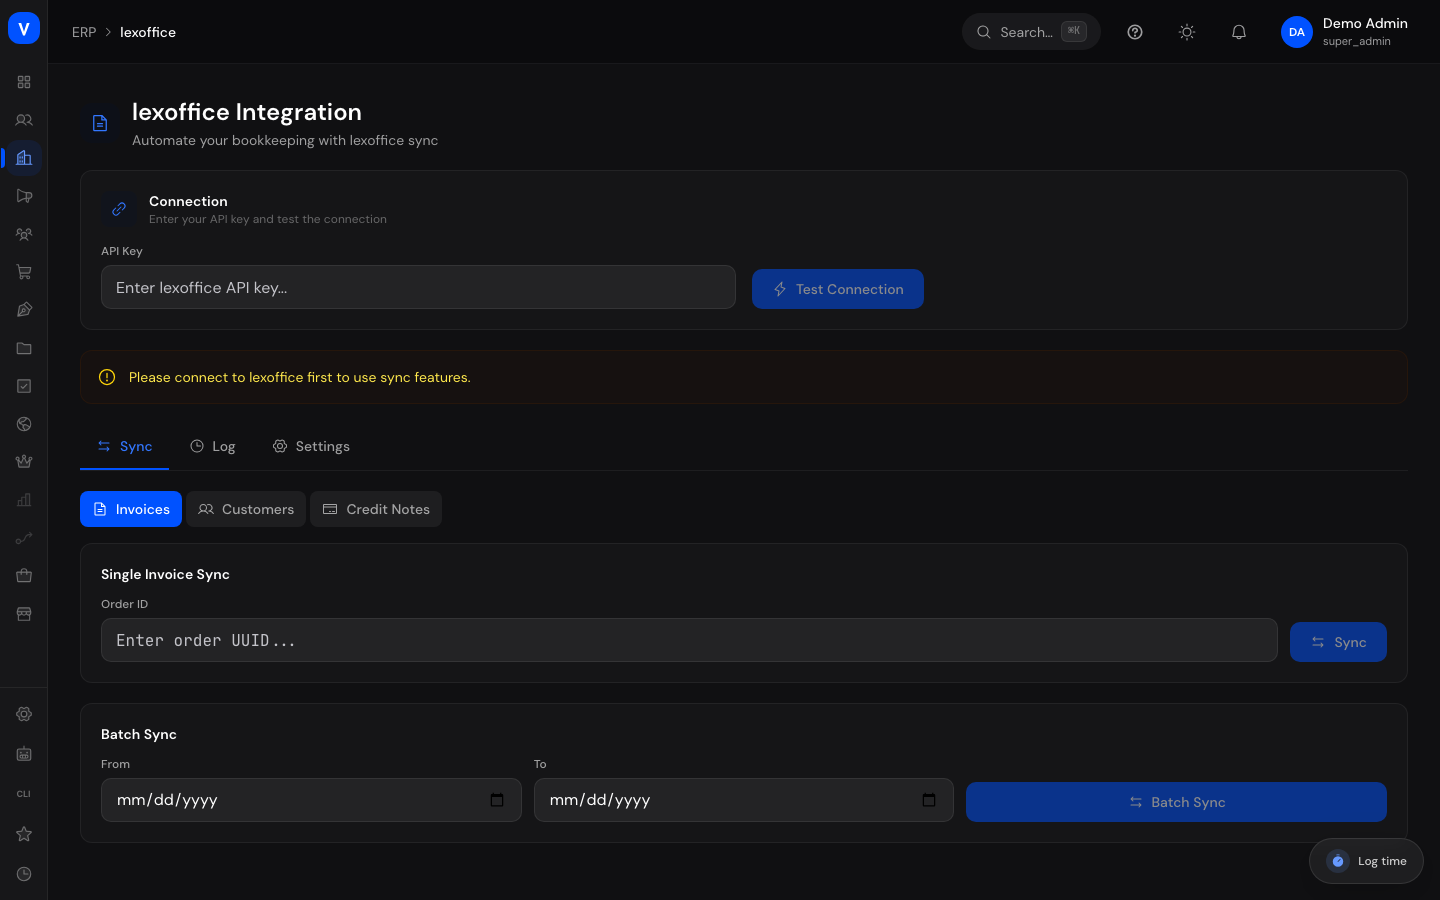
Task: Open the bar chart analytics icon in sidebar
Action: click(x=24, y=500)
